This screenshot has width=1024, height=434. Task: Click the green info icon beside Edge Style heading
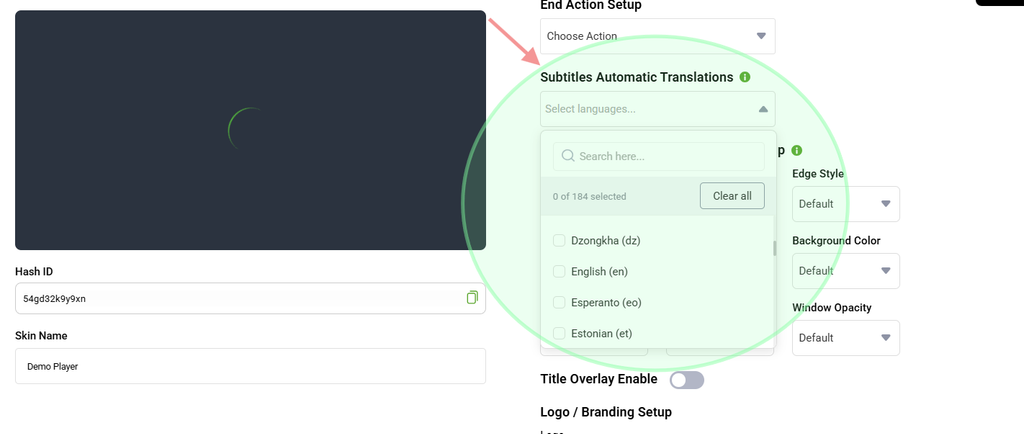[x=797, y=150]
